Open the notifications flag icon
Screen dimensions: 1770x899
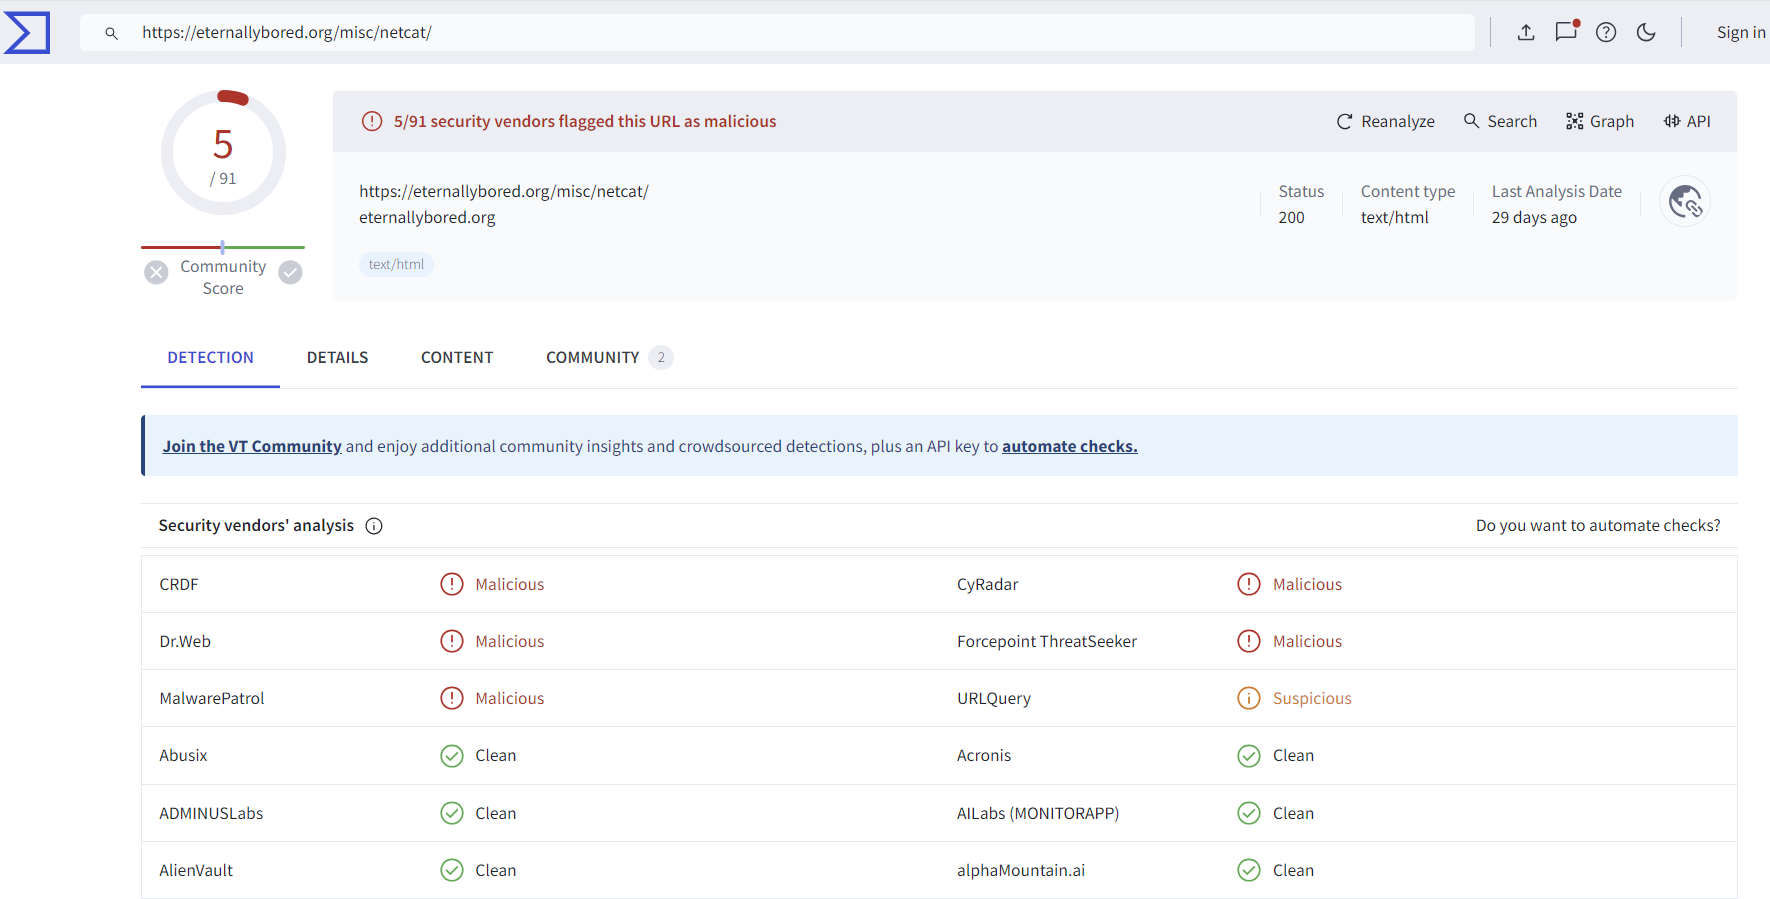point(1566,31)
